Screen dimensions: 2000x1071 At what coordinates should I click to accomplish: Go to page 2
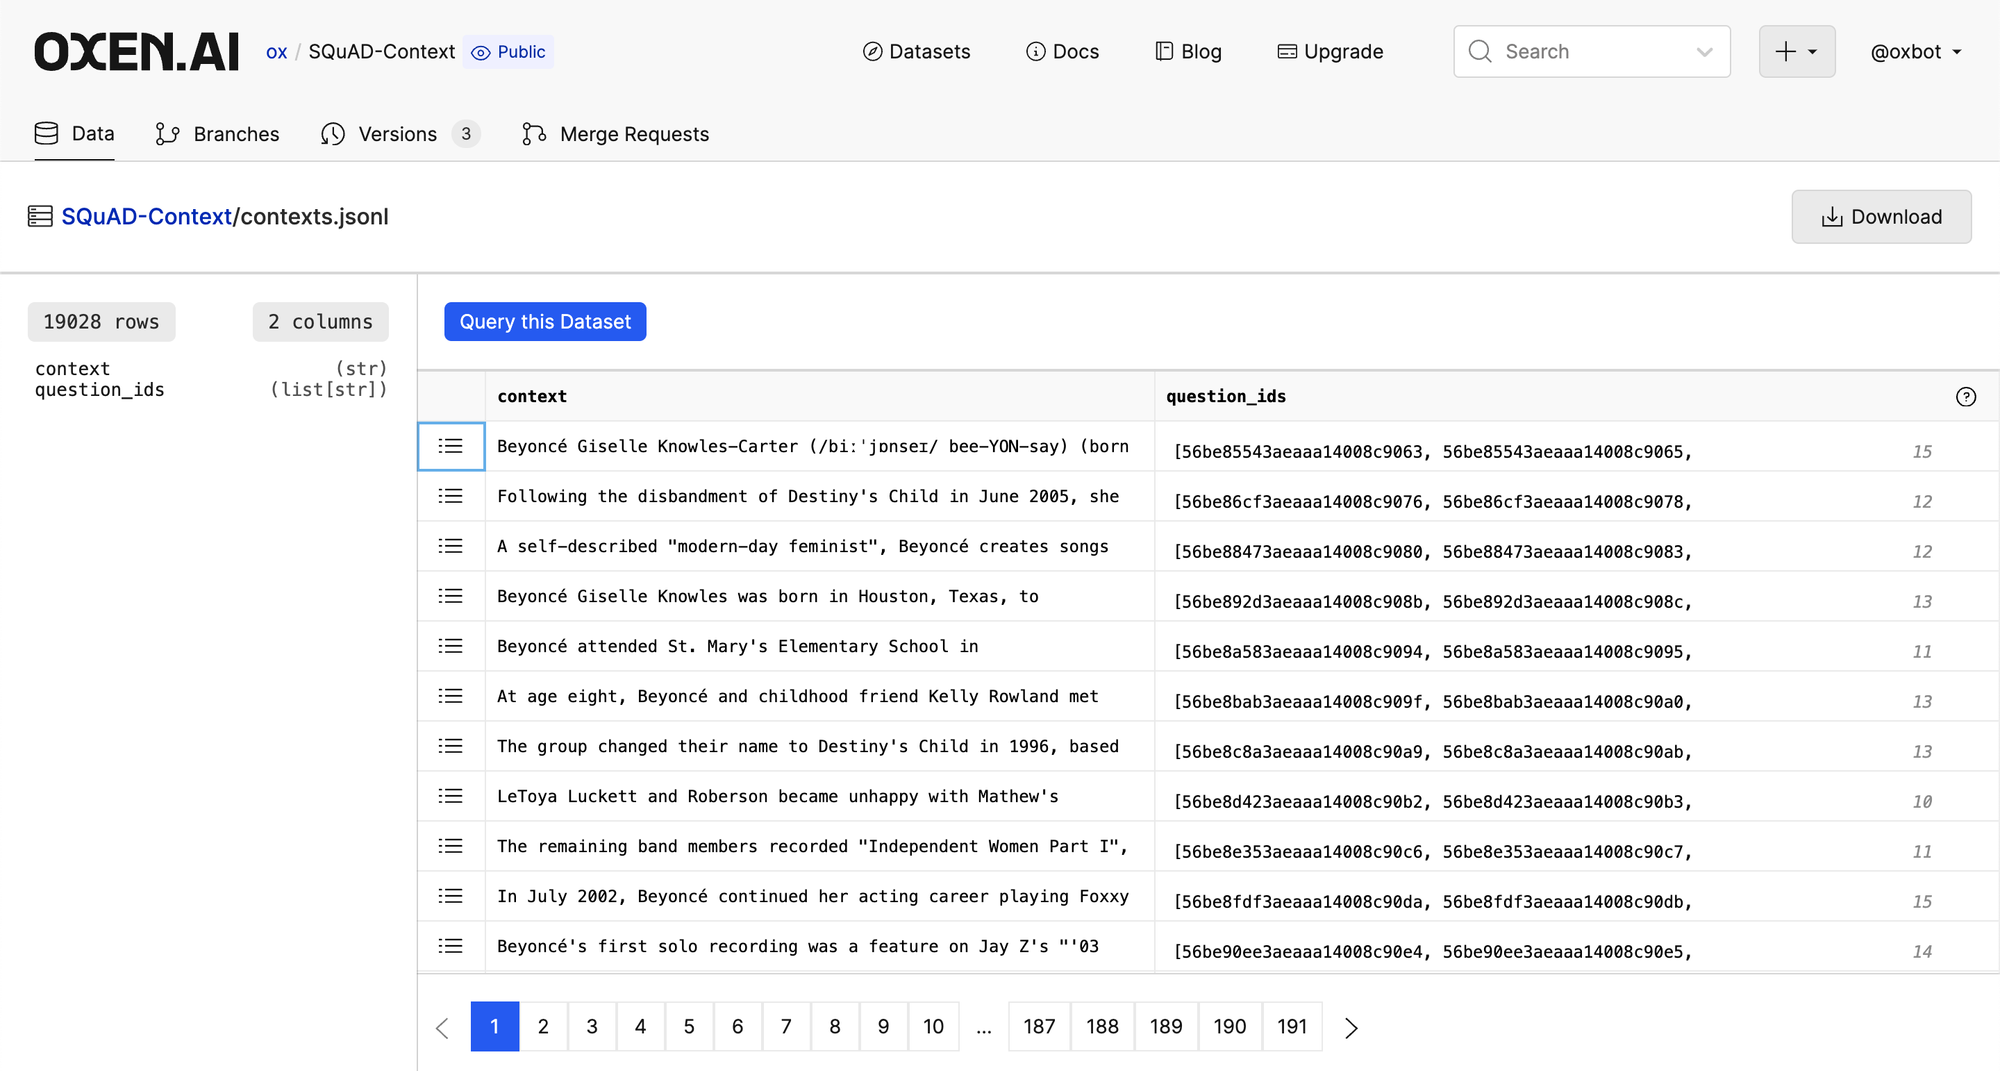[543, 1027]
